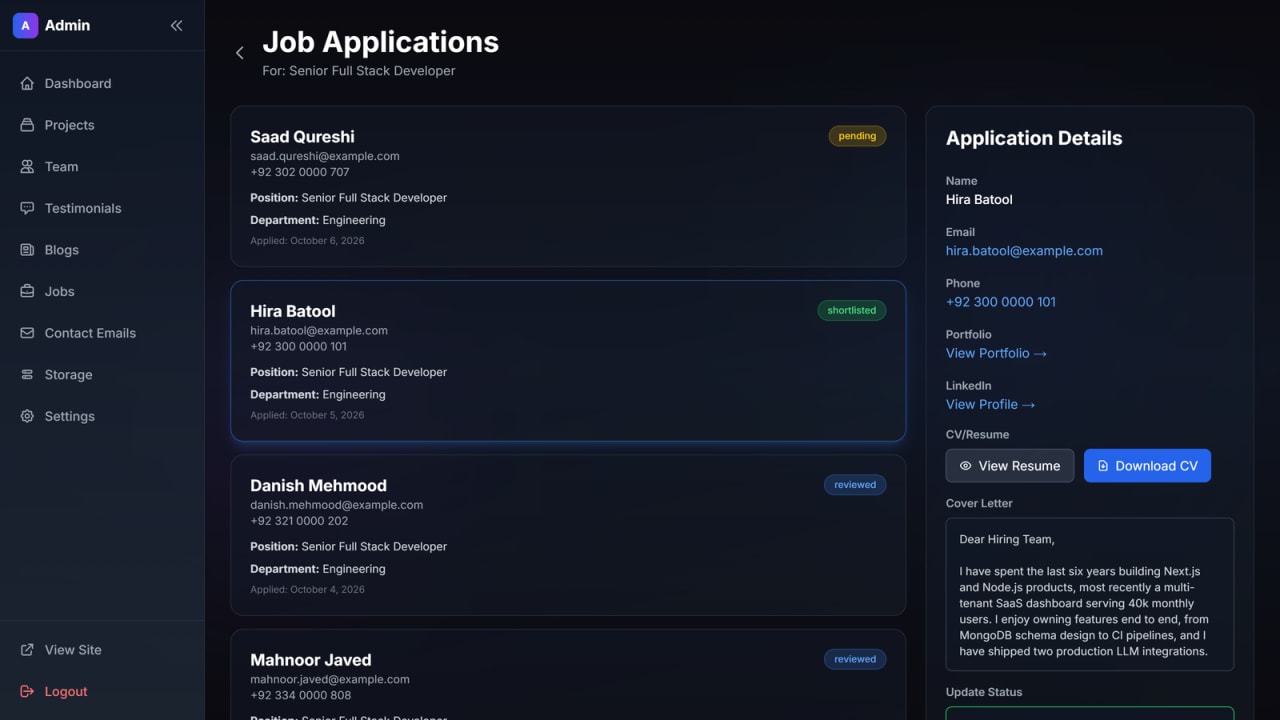Select Saad Qureshi's application name
Image resolution: width=1280 pixels, height=720 pixels.
[302, 137]
